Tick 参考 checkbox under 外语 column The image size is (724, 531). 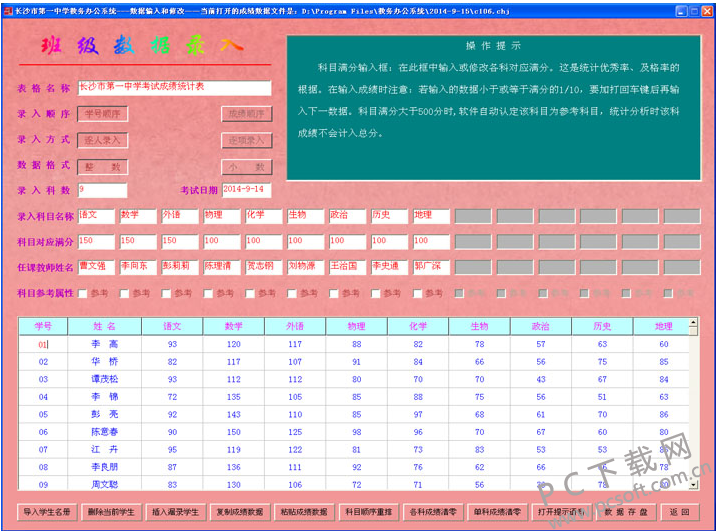pos(166,293)
